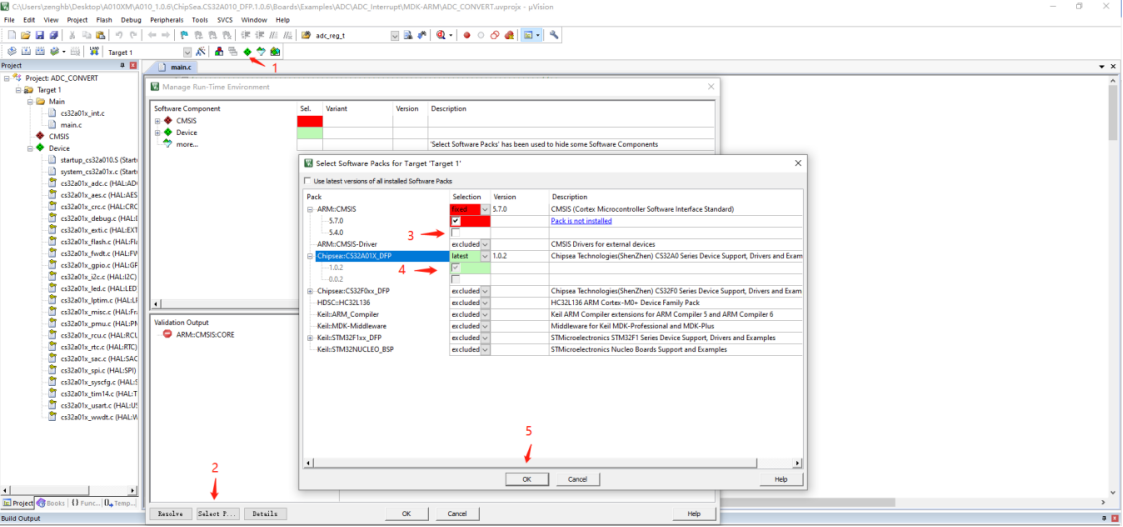This screenshot has width=1123, height=527.
Task: Click the Pack Installer toolbar icon
Action: (274, 51)
